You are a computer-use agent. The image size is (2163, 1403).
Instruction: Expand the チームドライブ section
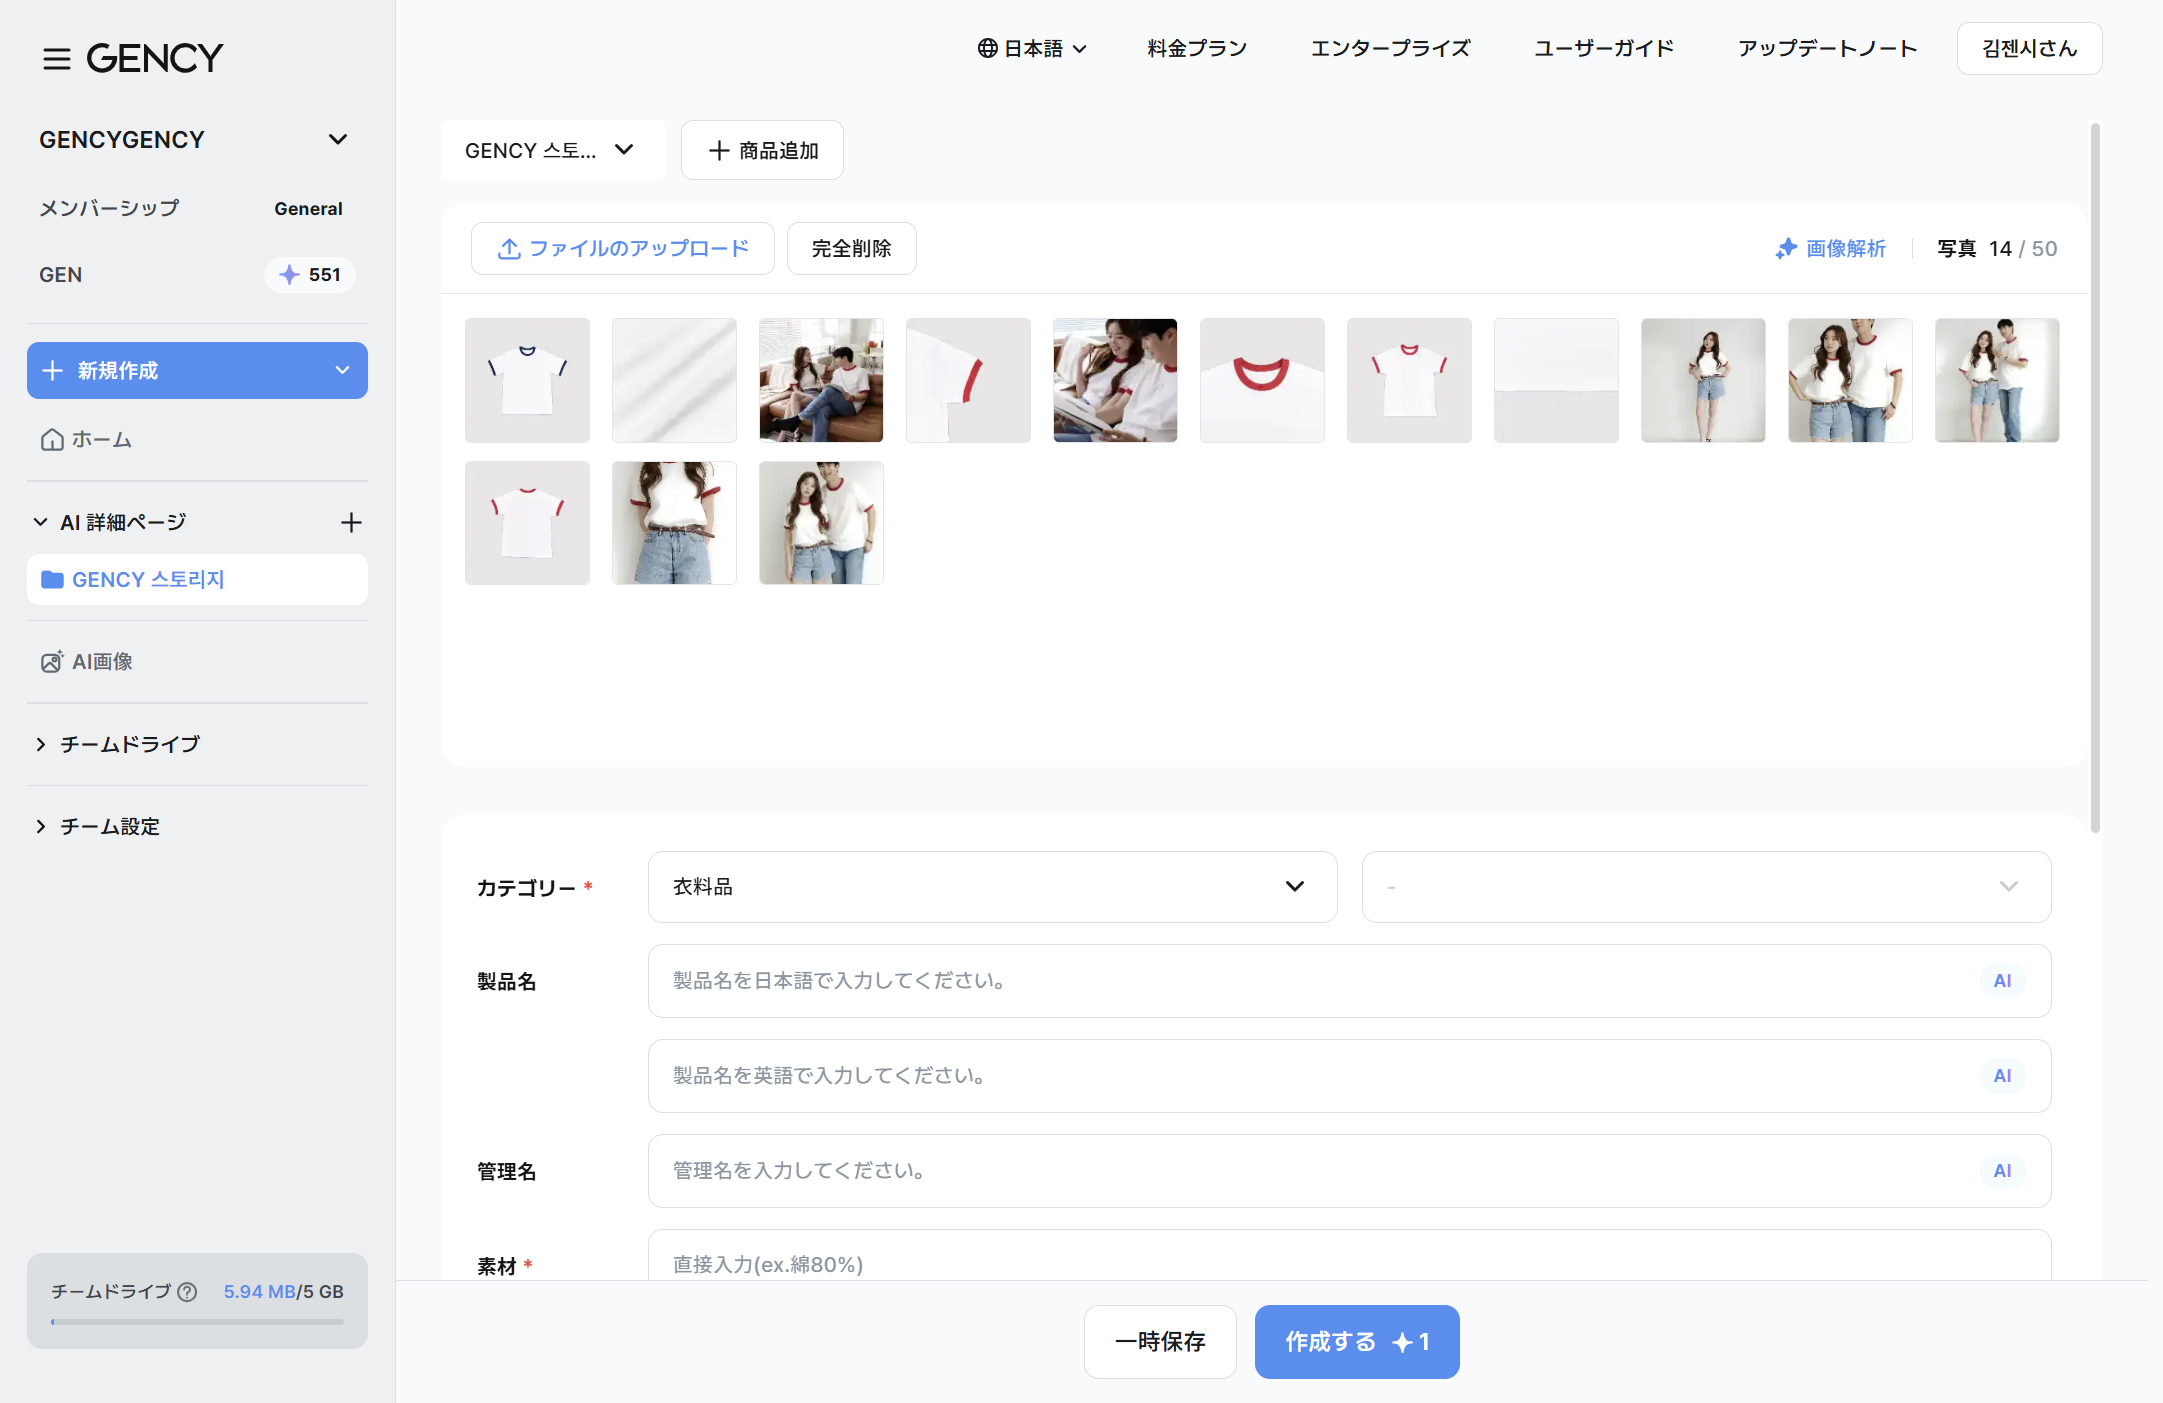tap(118, 744)
